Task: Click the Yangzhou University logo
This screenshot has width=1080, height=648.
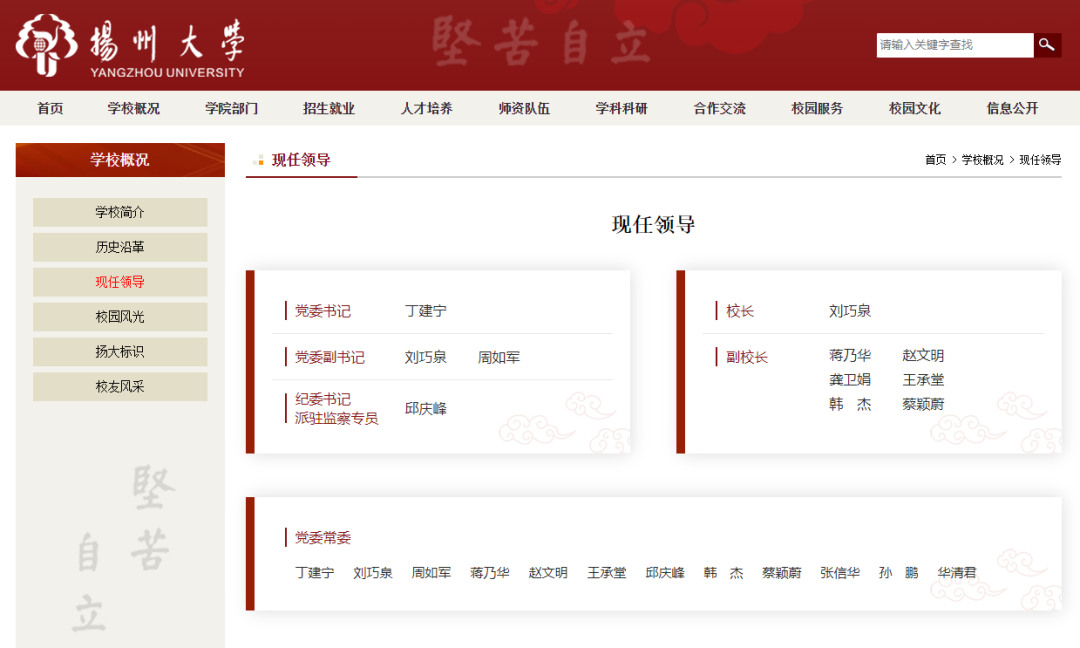Action: (130, 46)
